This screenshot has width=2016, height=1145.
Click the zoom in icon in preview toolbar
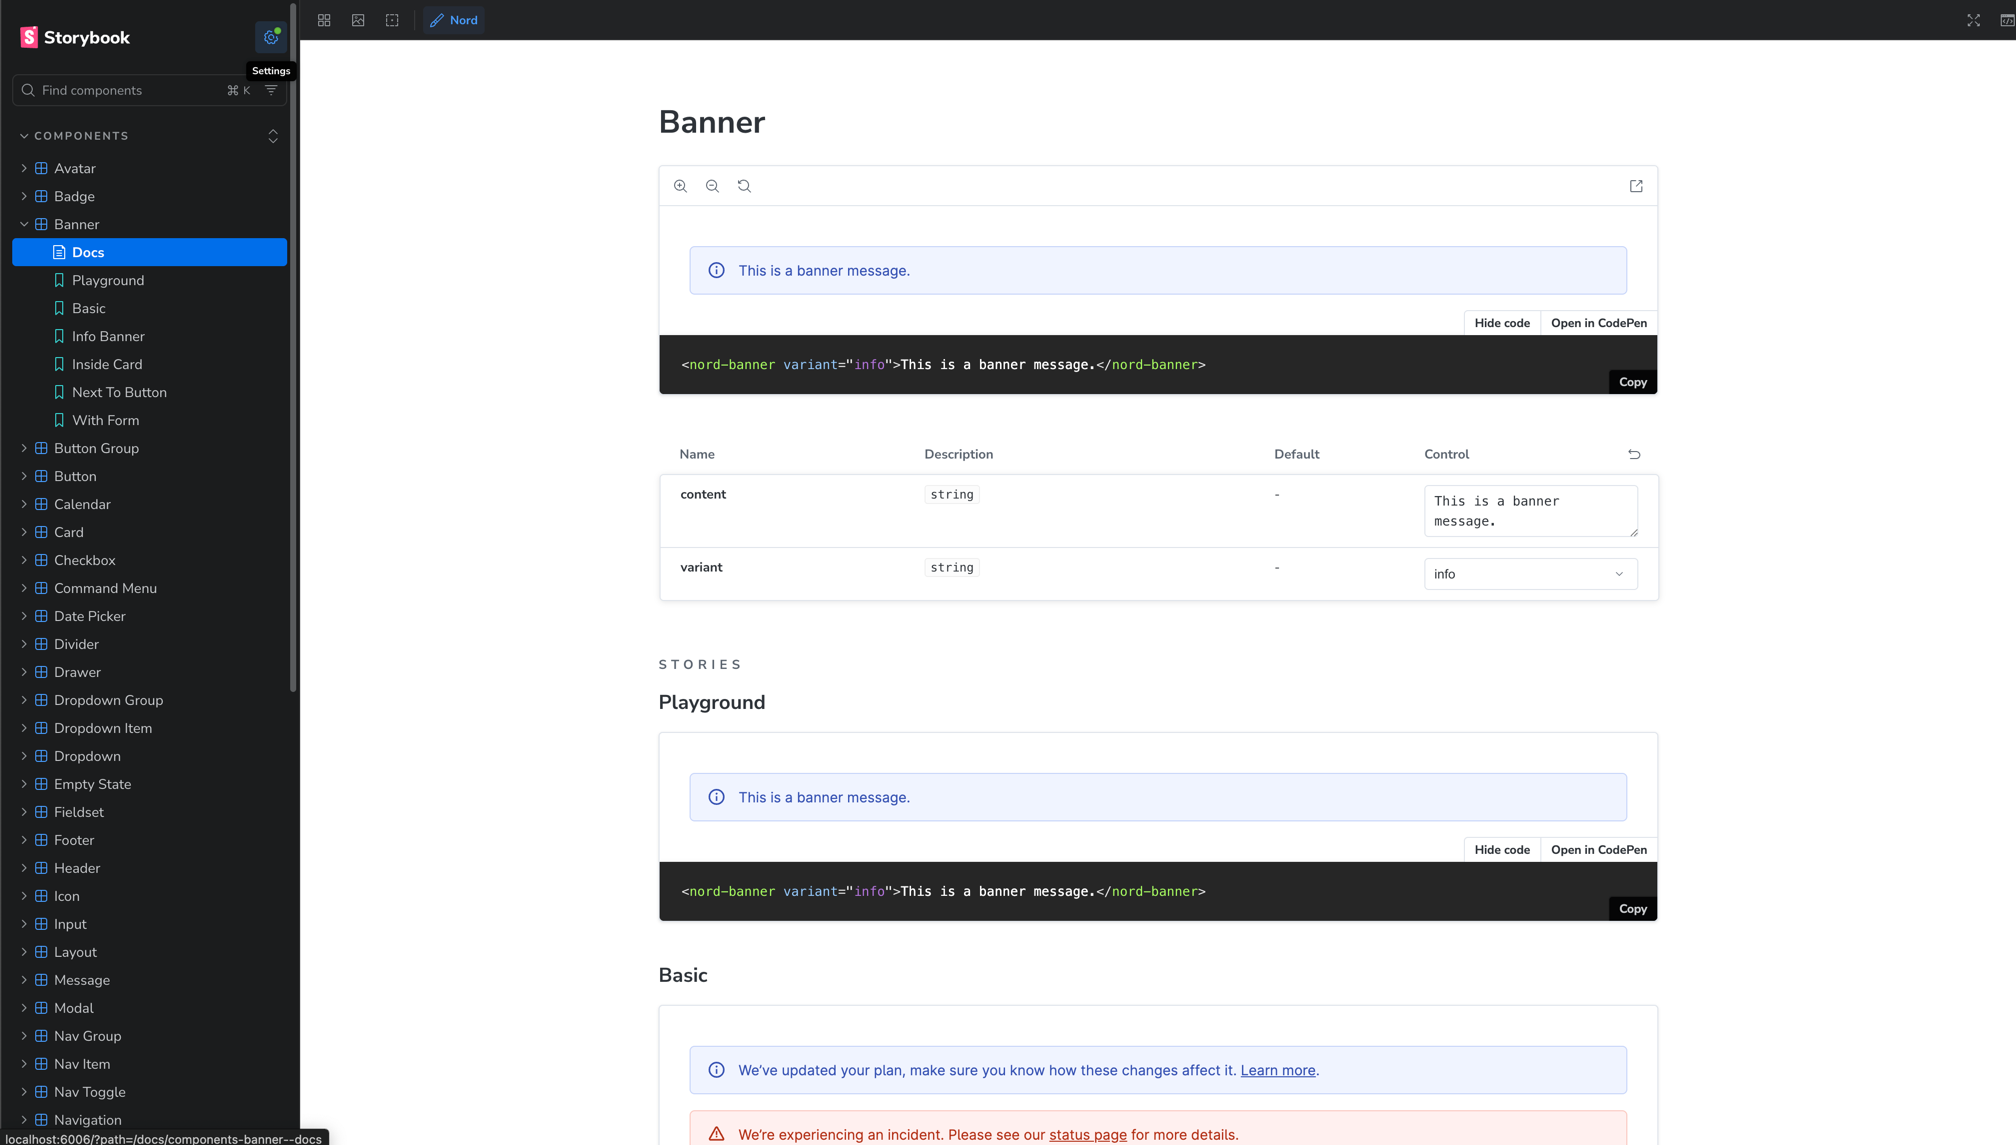tap(680, 186)
